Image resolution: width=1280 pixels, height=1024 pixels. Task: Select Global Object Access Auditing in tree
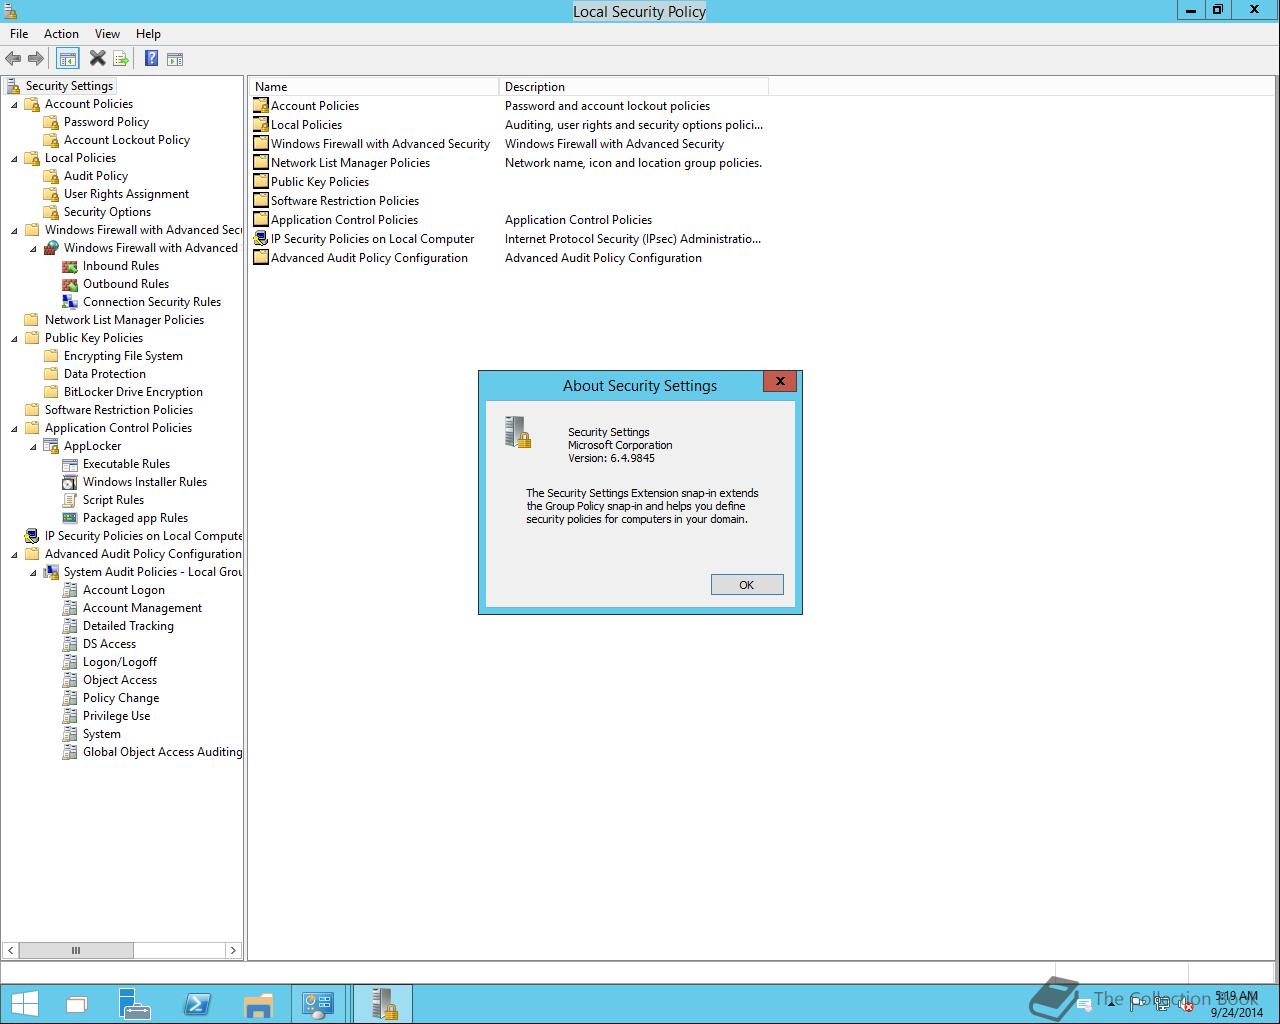coord(162,752)
